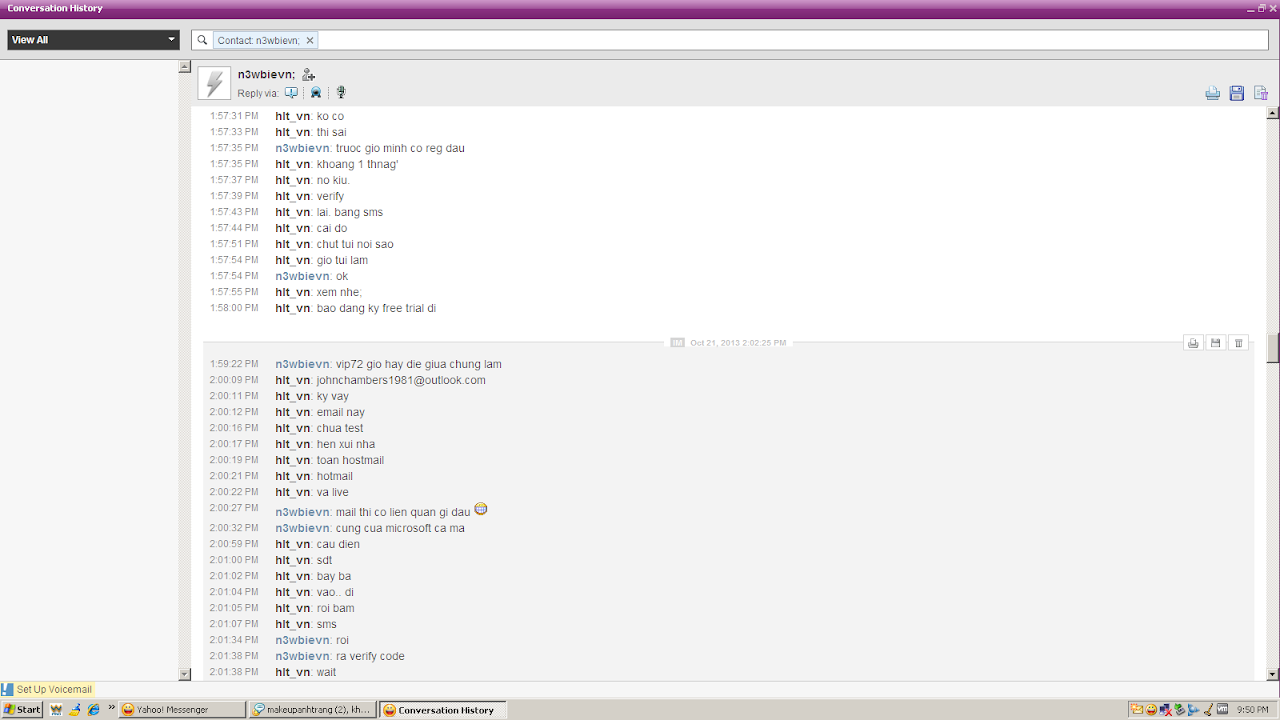Click the johnchambers1981@outlook.com message
The image size is (1280, 720).
pos(401,380)
